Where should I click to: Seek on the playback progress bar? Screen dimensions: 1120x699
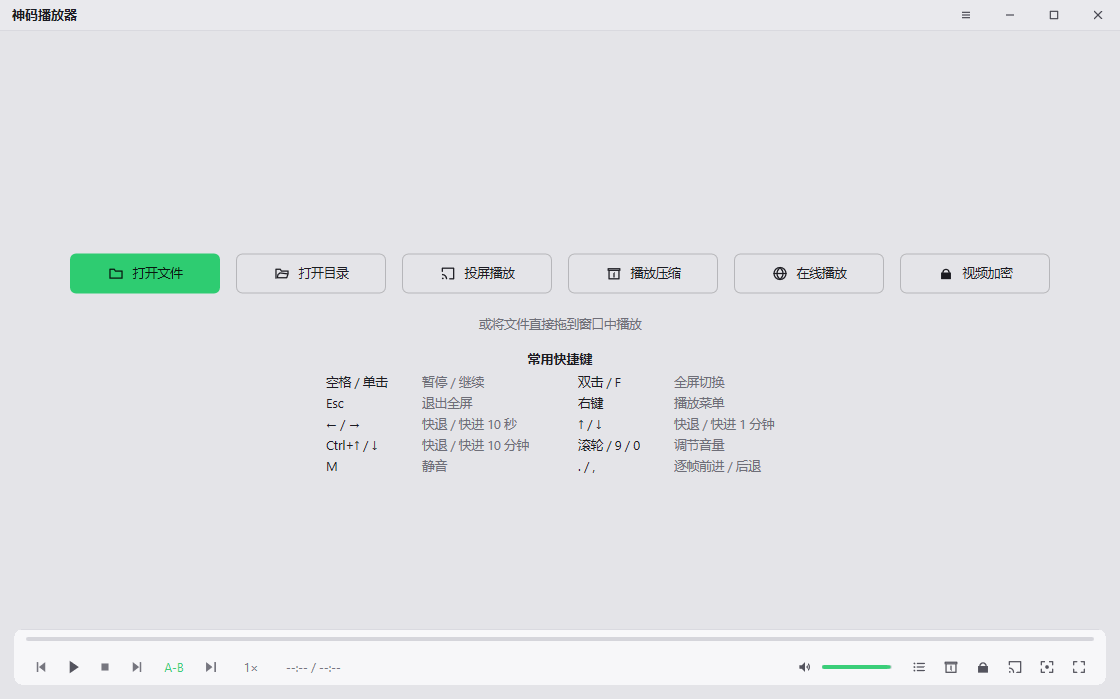(560, 639)
